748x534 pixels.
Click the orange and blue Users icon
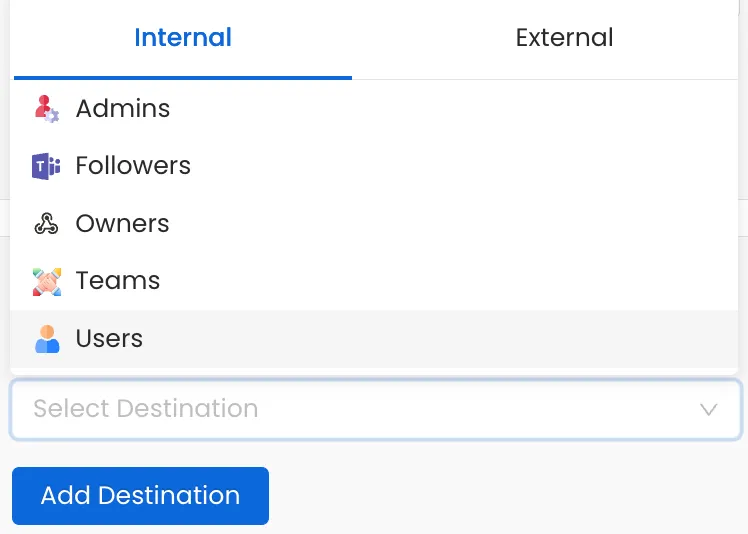(x=46, y=339)
